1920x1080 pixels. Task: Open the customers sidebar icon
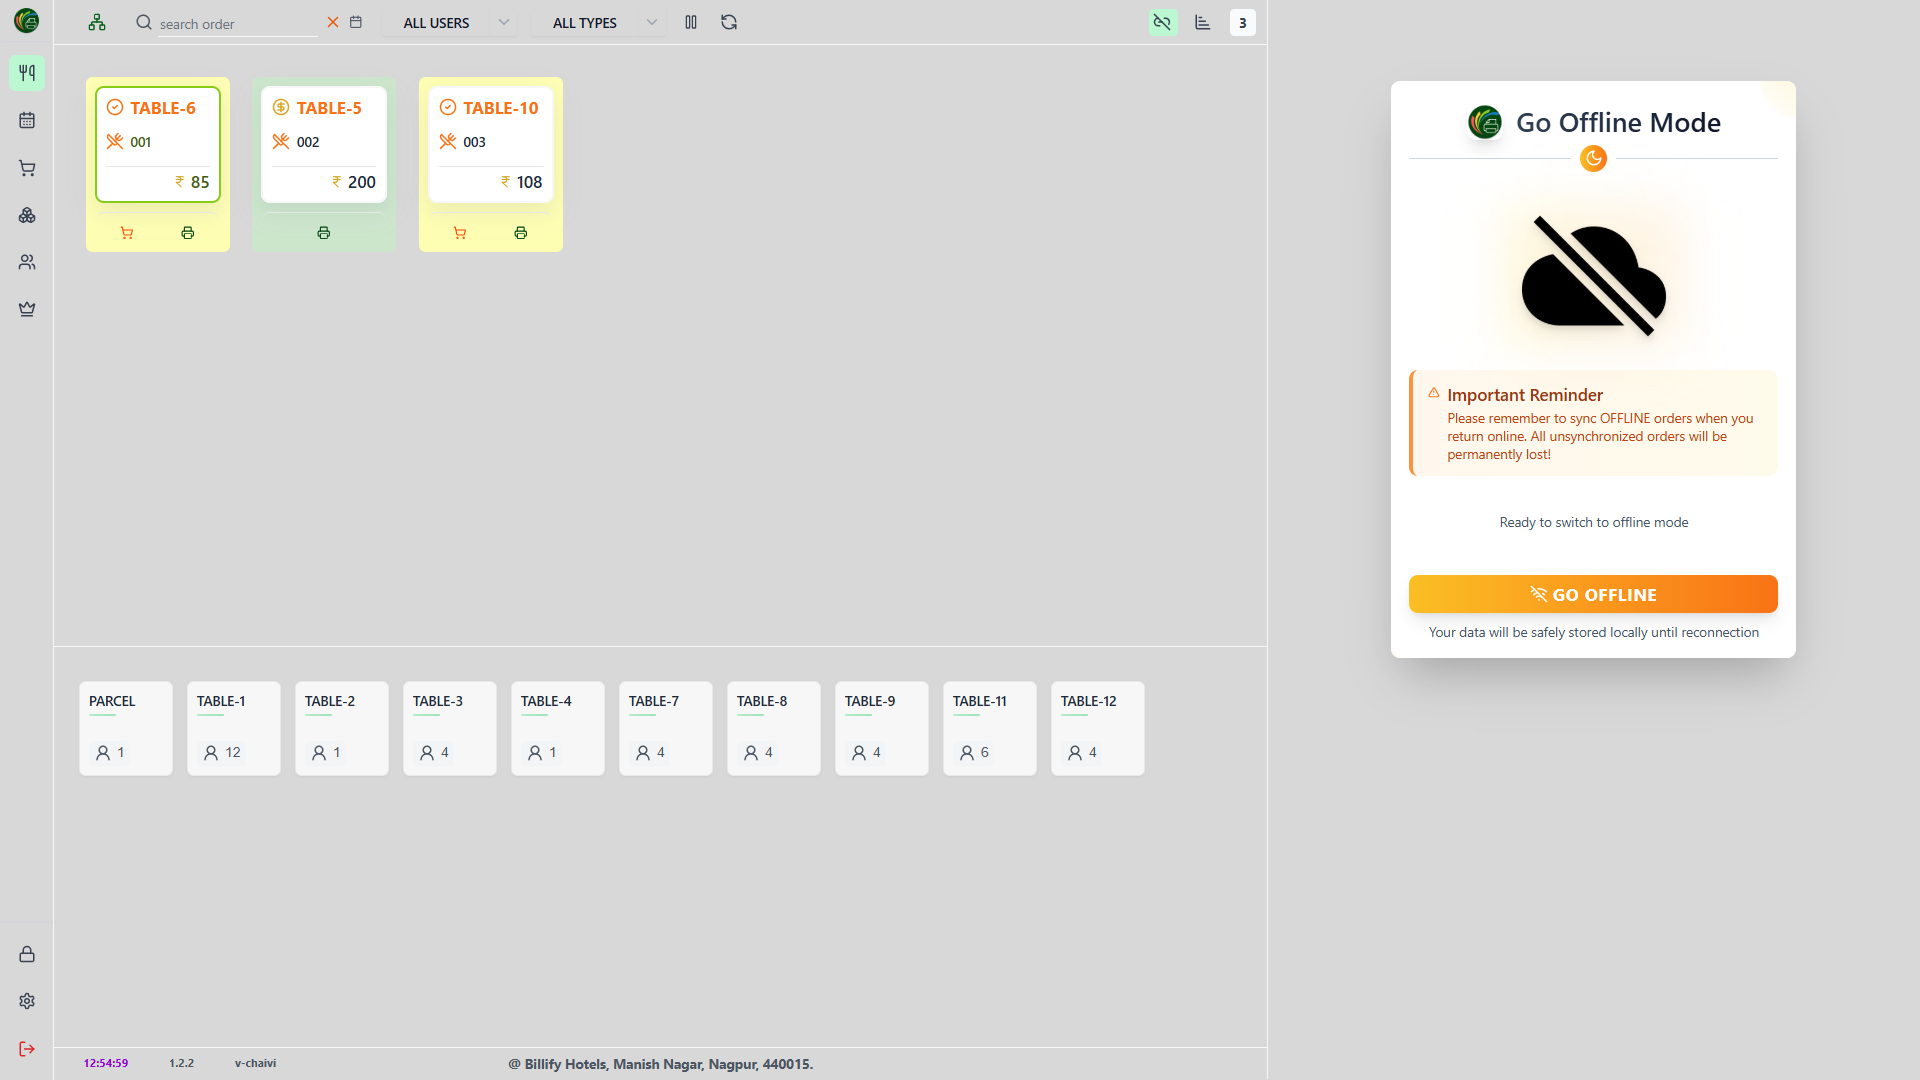(x=27, y=262)
